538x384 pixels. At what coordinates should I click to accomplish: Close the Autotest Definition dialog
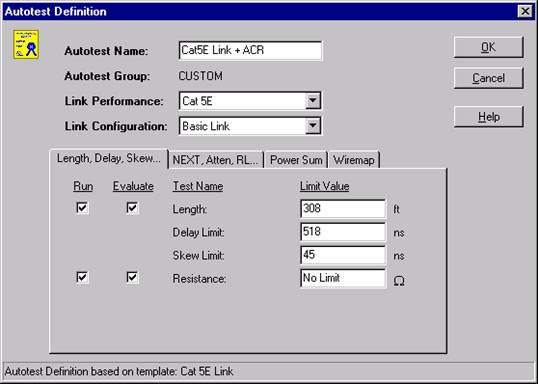coord(525,11)
